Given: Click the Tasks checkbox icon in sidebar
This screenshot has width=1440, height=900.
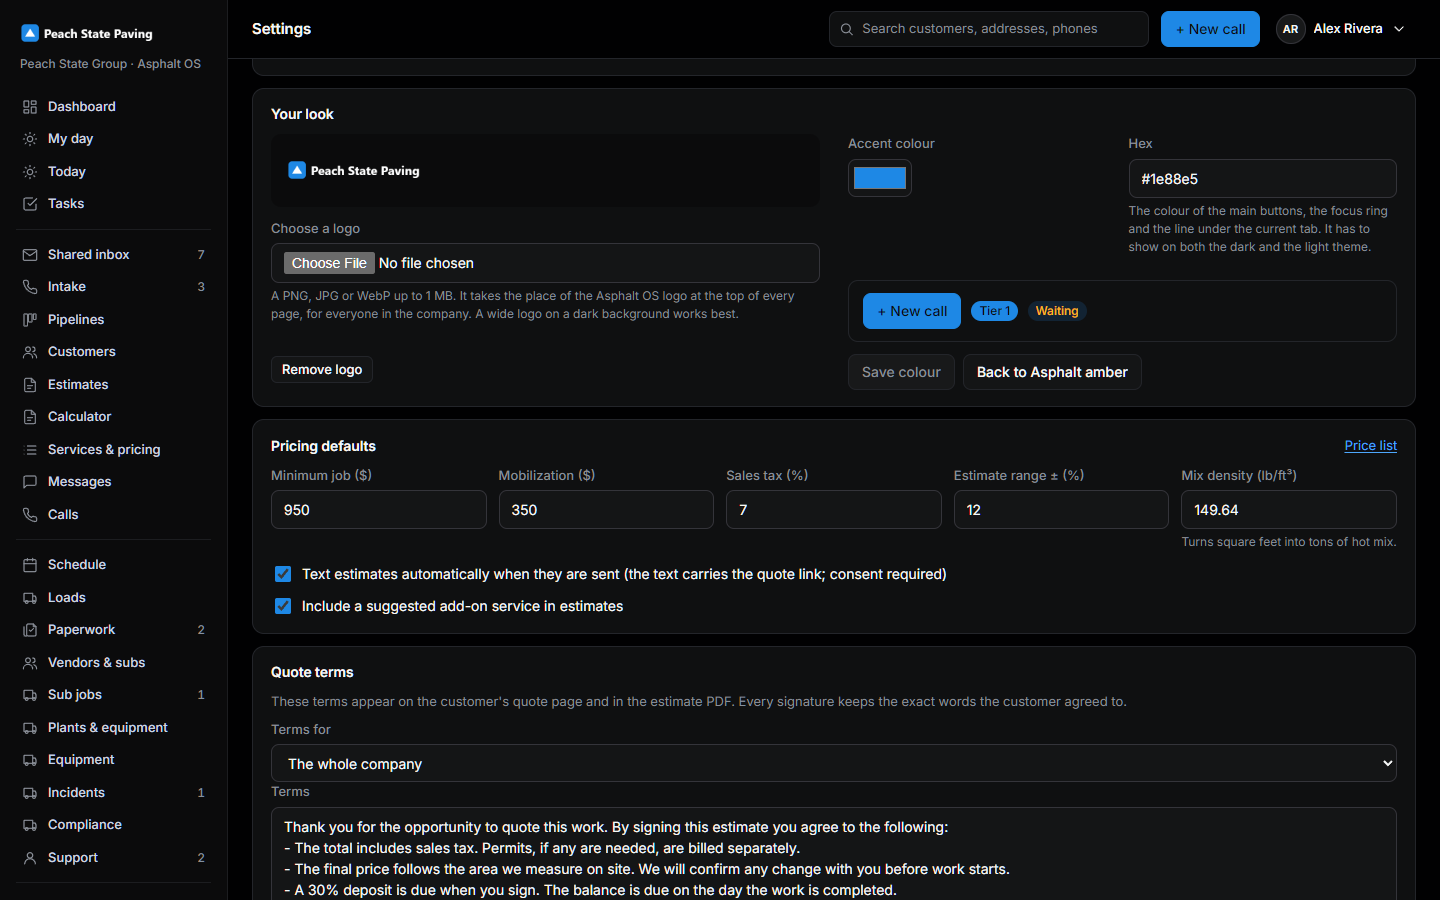Looking at the screenshot, I should (x=30, y=204).
